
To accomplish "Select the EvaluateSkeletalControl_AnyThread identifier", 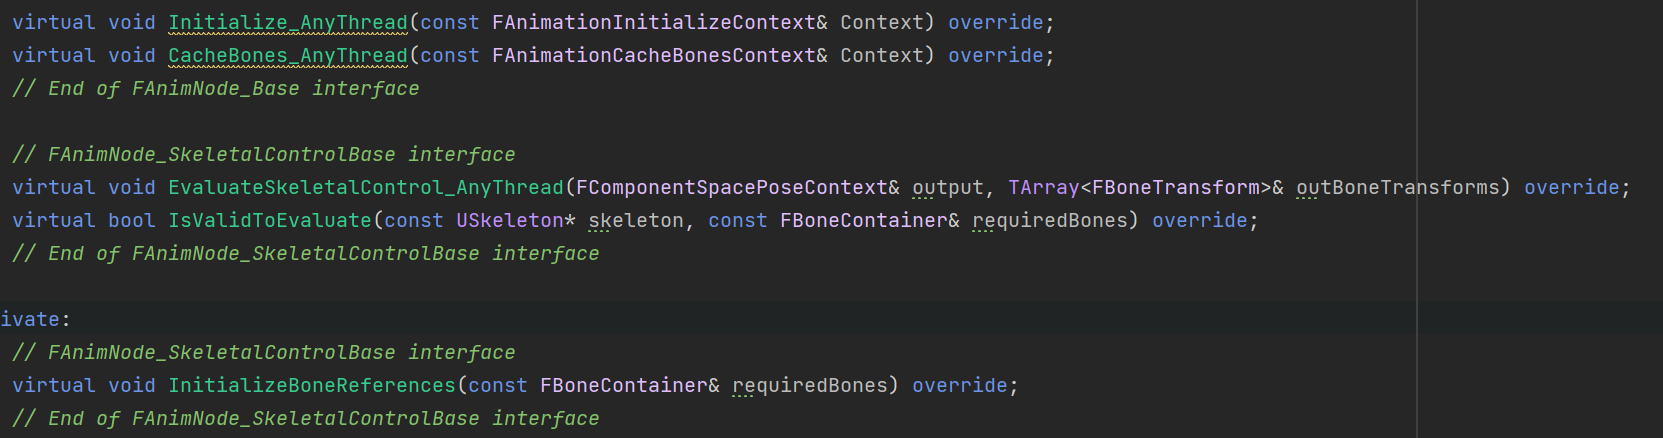I will [x=366, y=187].
